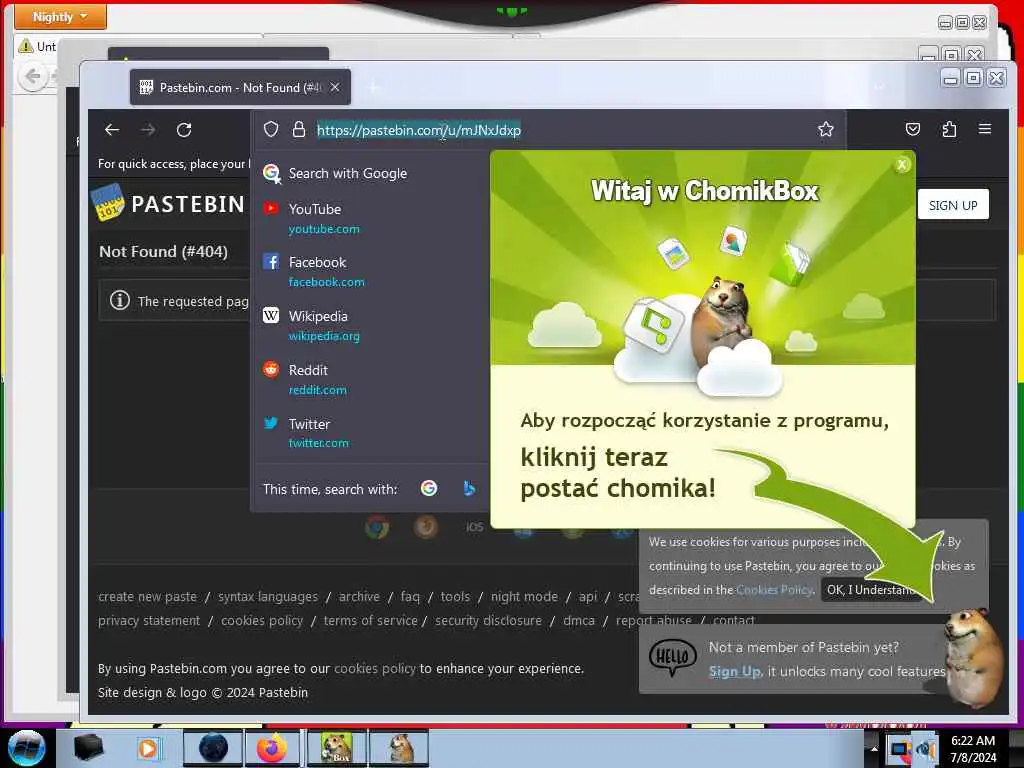Close the Pastebin Not Found tab
Viewport: 1024px width, 768px height.
(x=334, y=87)
